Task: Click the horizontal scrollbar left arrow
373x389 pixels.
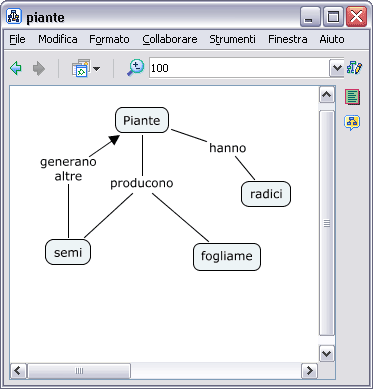Action: 18,371
